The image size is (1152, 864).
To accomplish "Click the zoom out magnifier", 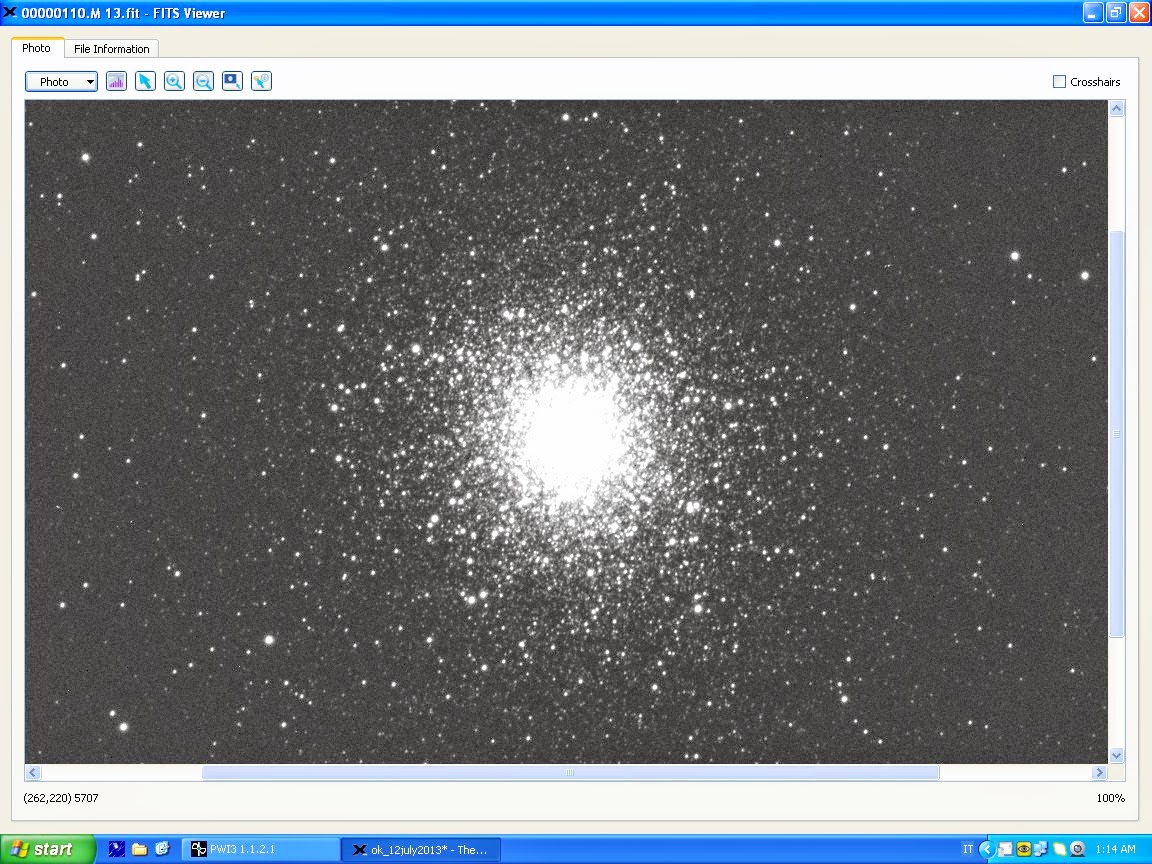I will (203, 81).
